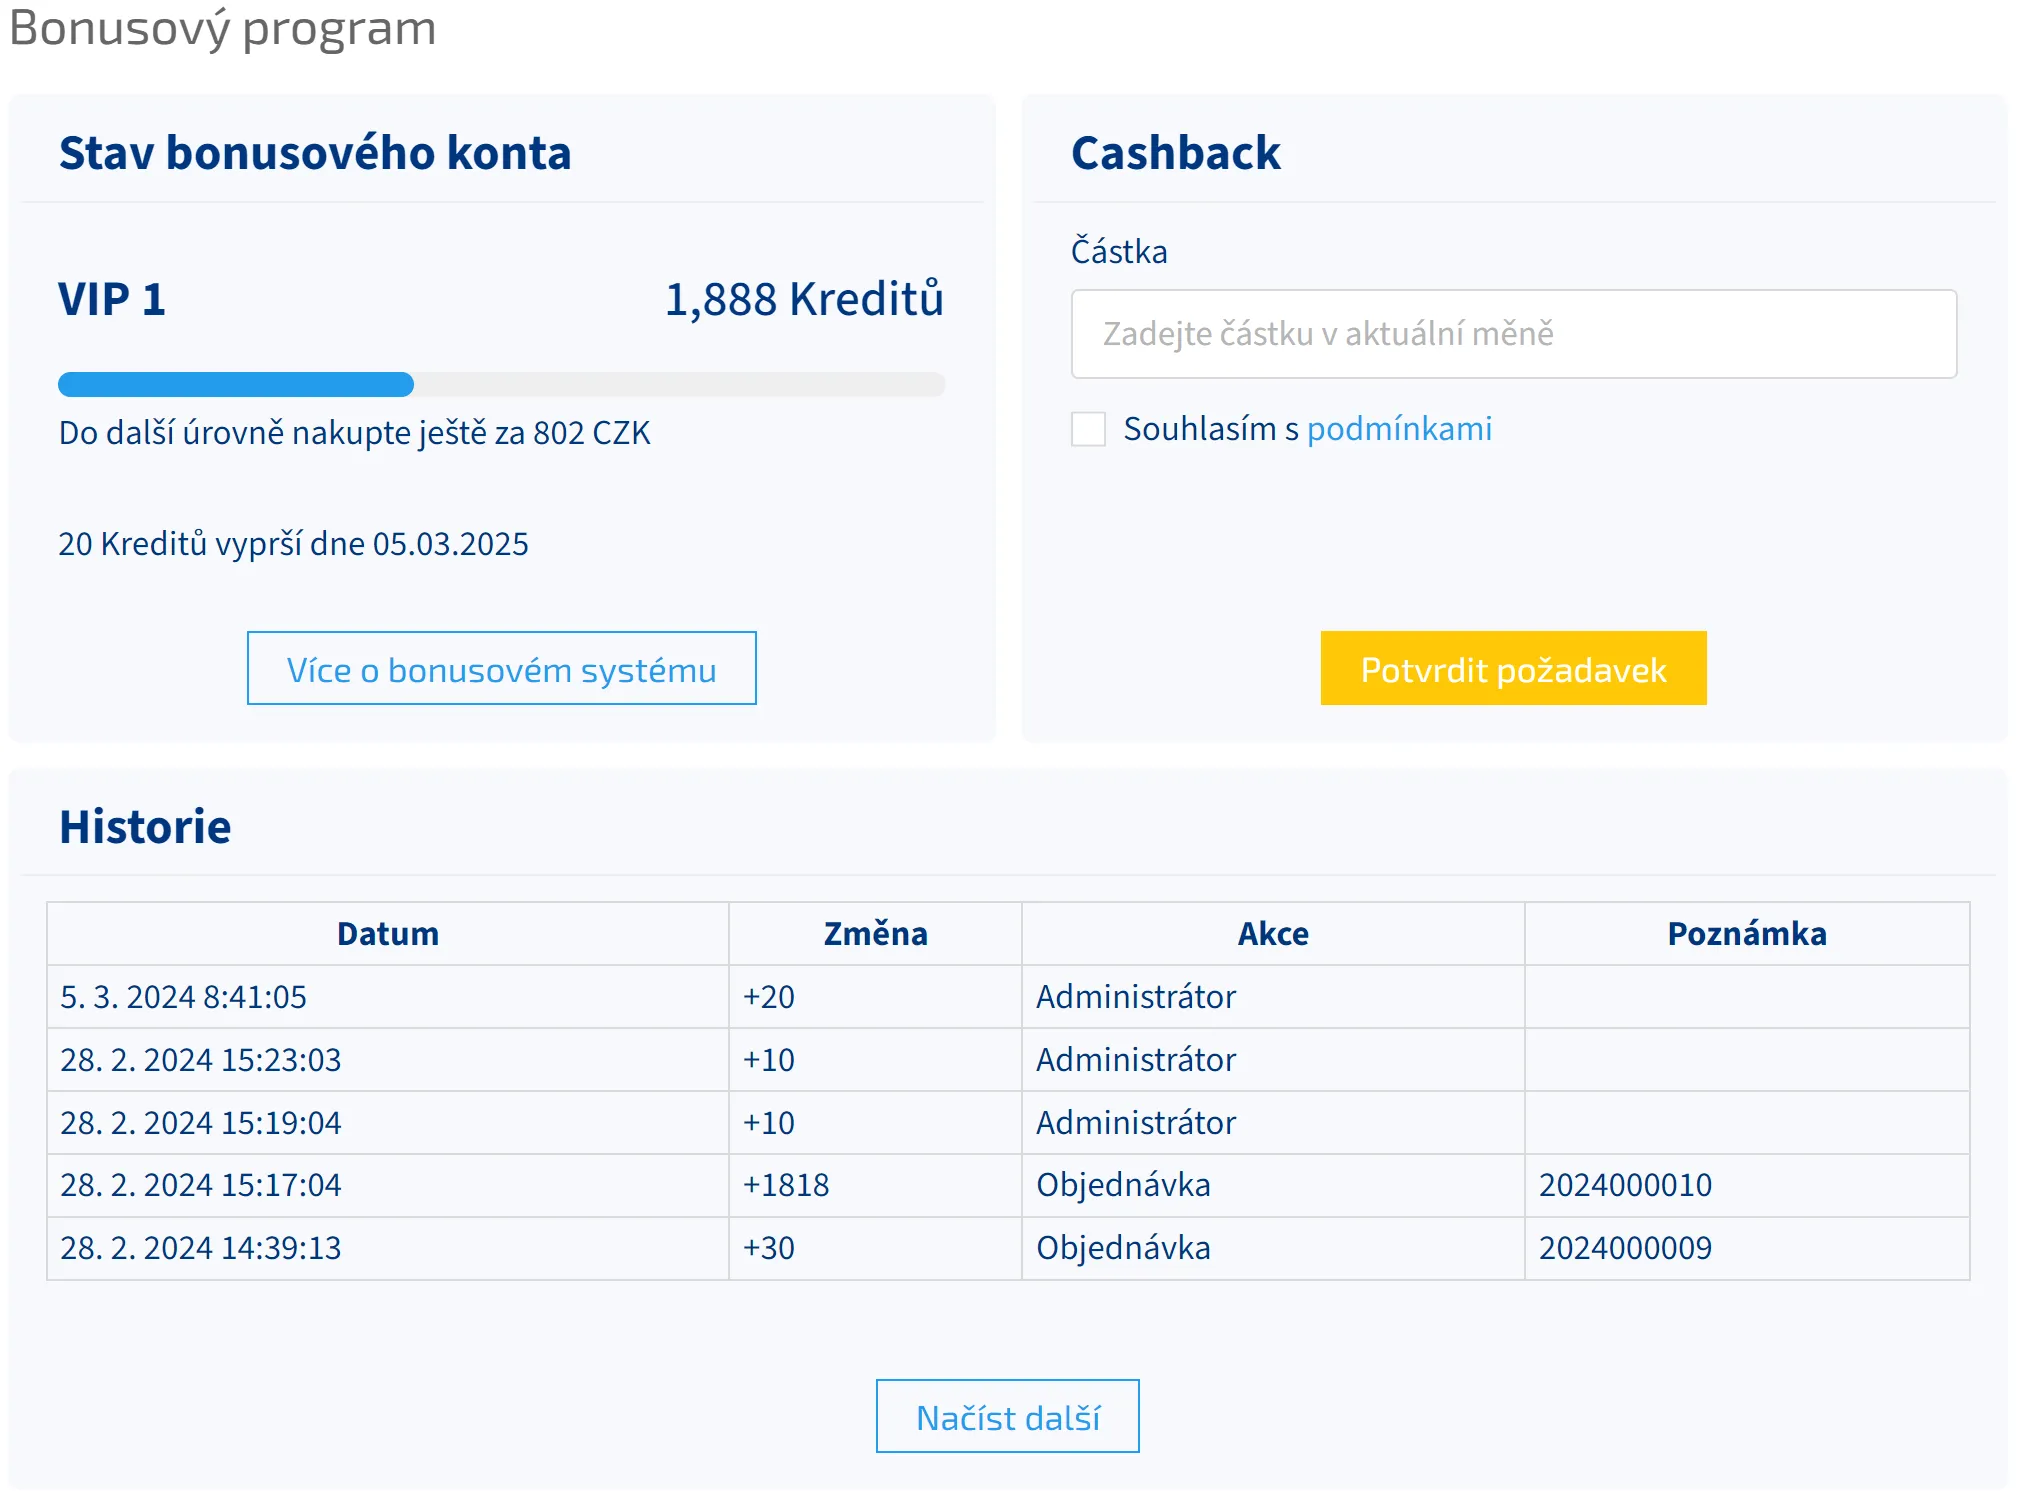Click the Akce column header
The height and width of the screenshot is (1504, 2019).
coord(1272,934)
